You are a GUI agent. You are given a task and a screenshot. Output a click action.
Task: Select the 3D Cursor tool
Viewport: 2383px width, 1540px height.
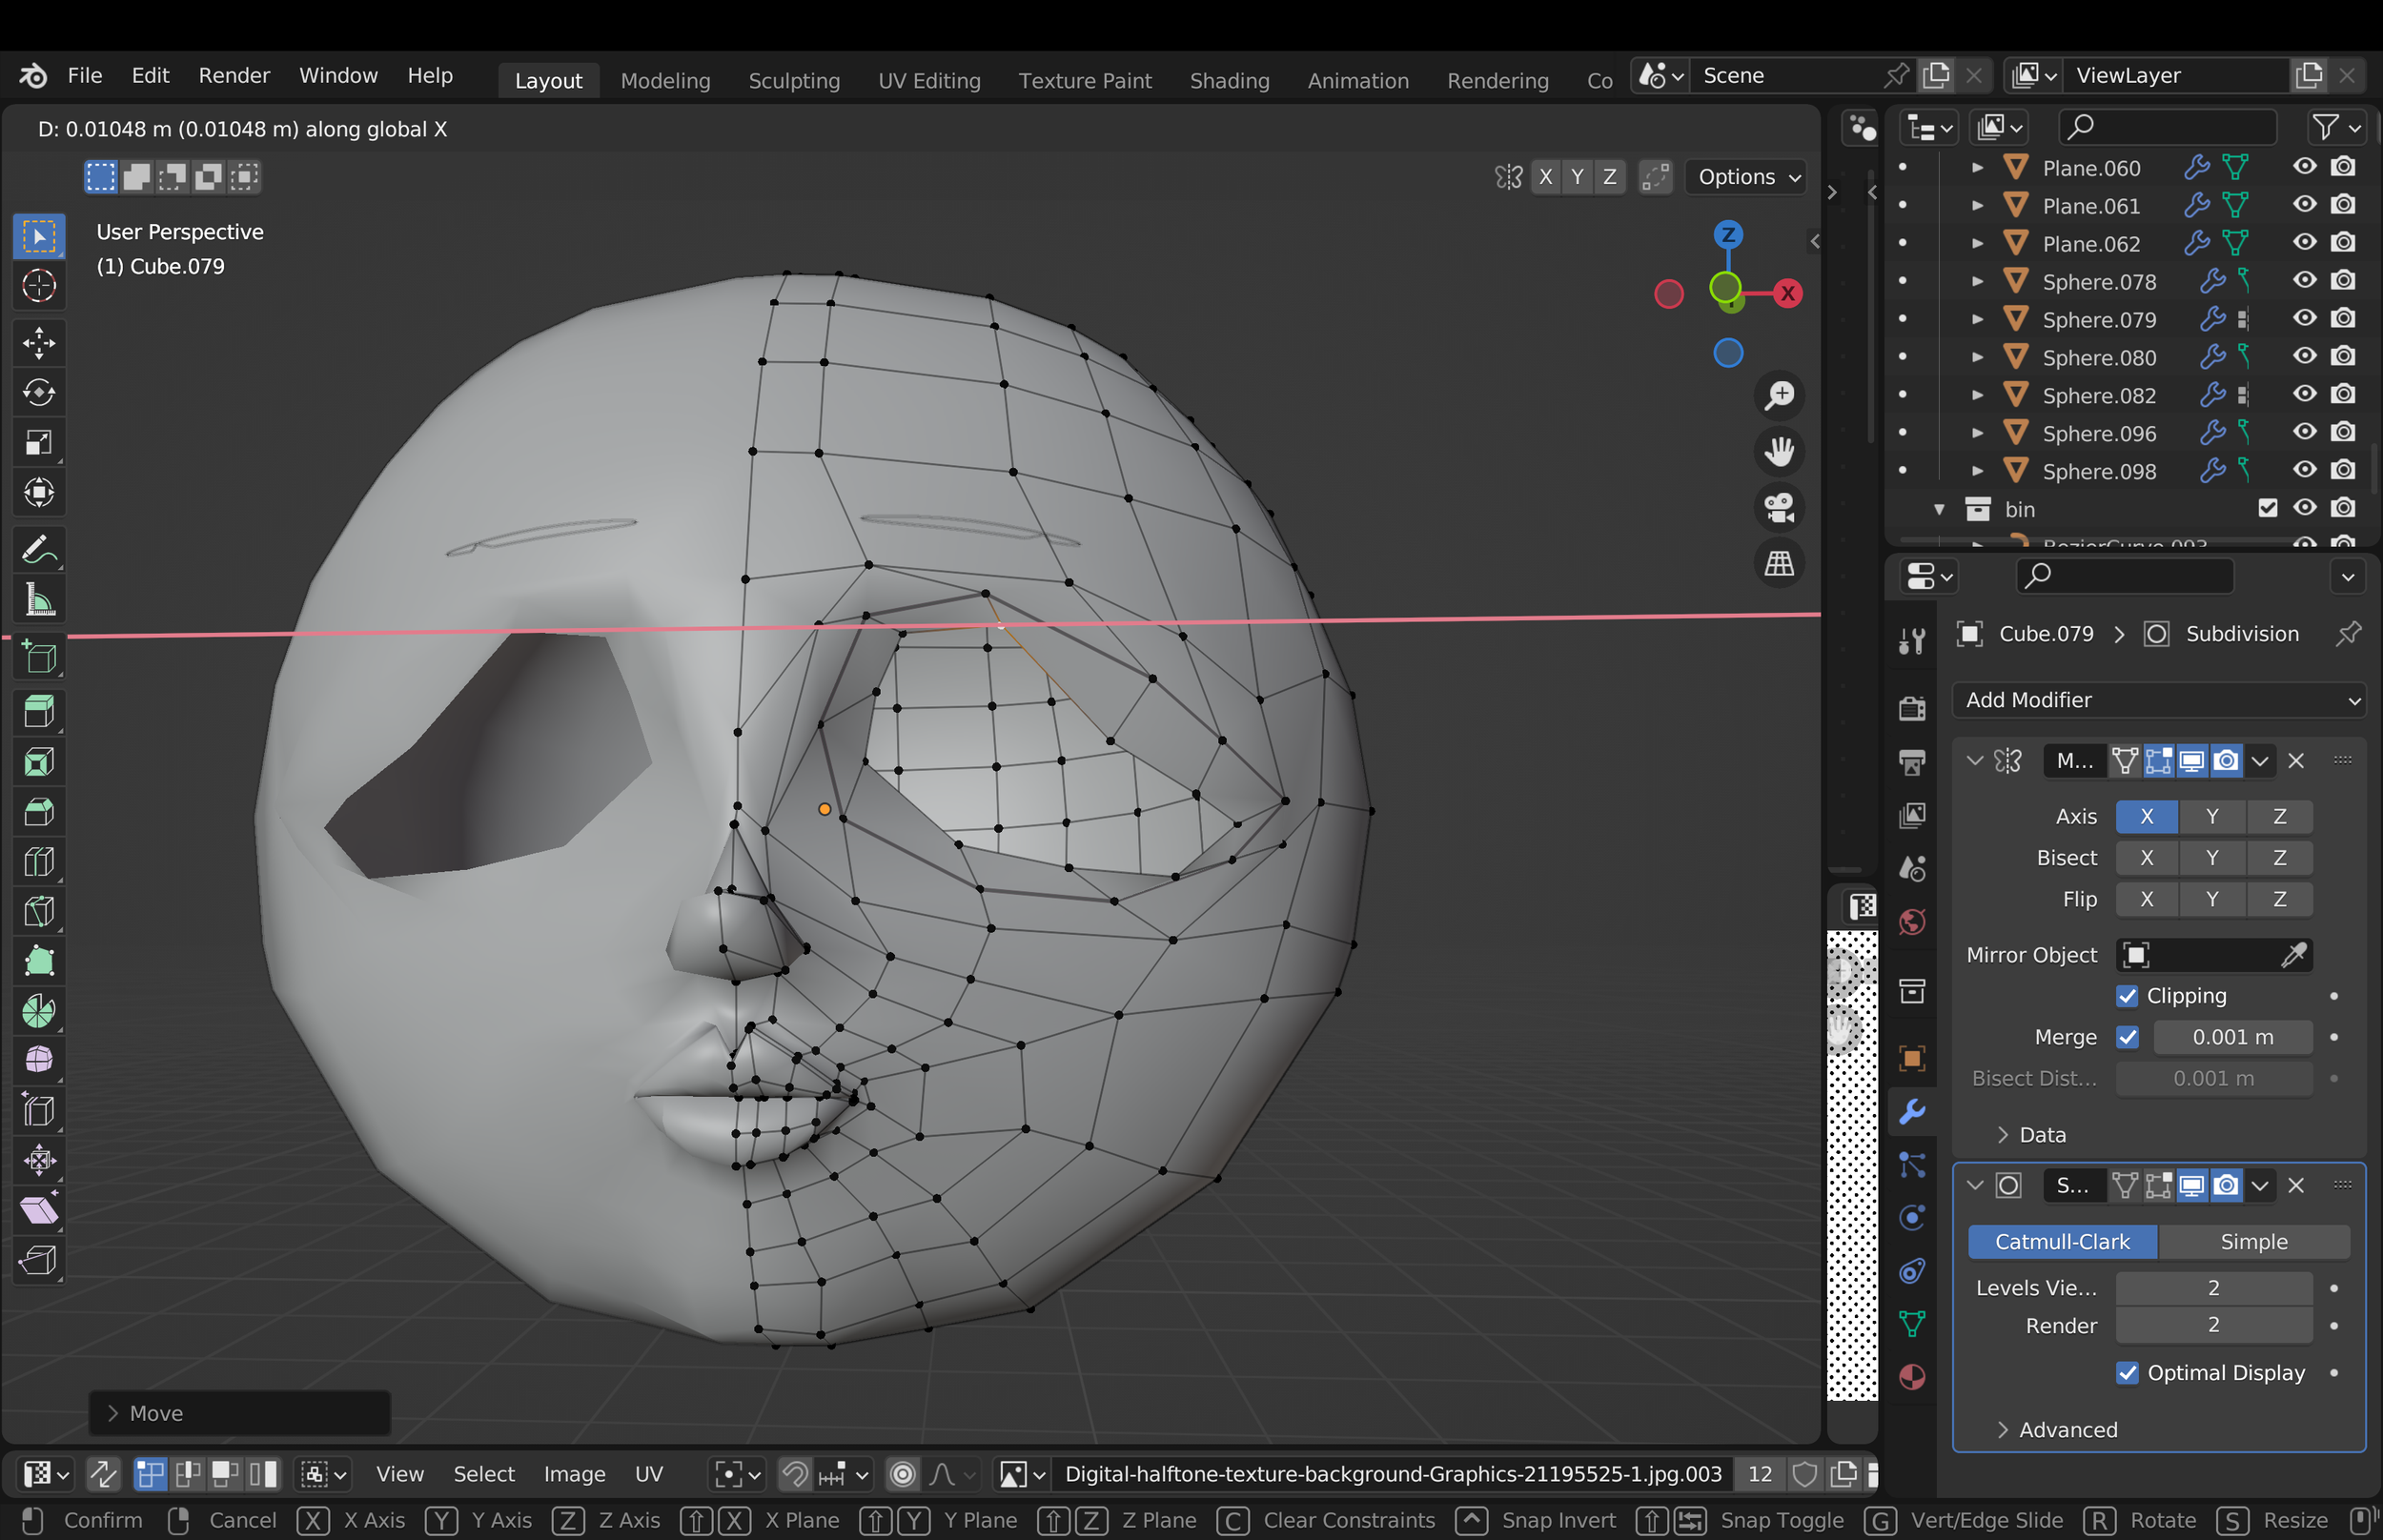[x=39, y=286]
